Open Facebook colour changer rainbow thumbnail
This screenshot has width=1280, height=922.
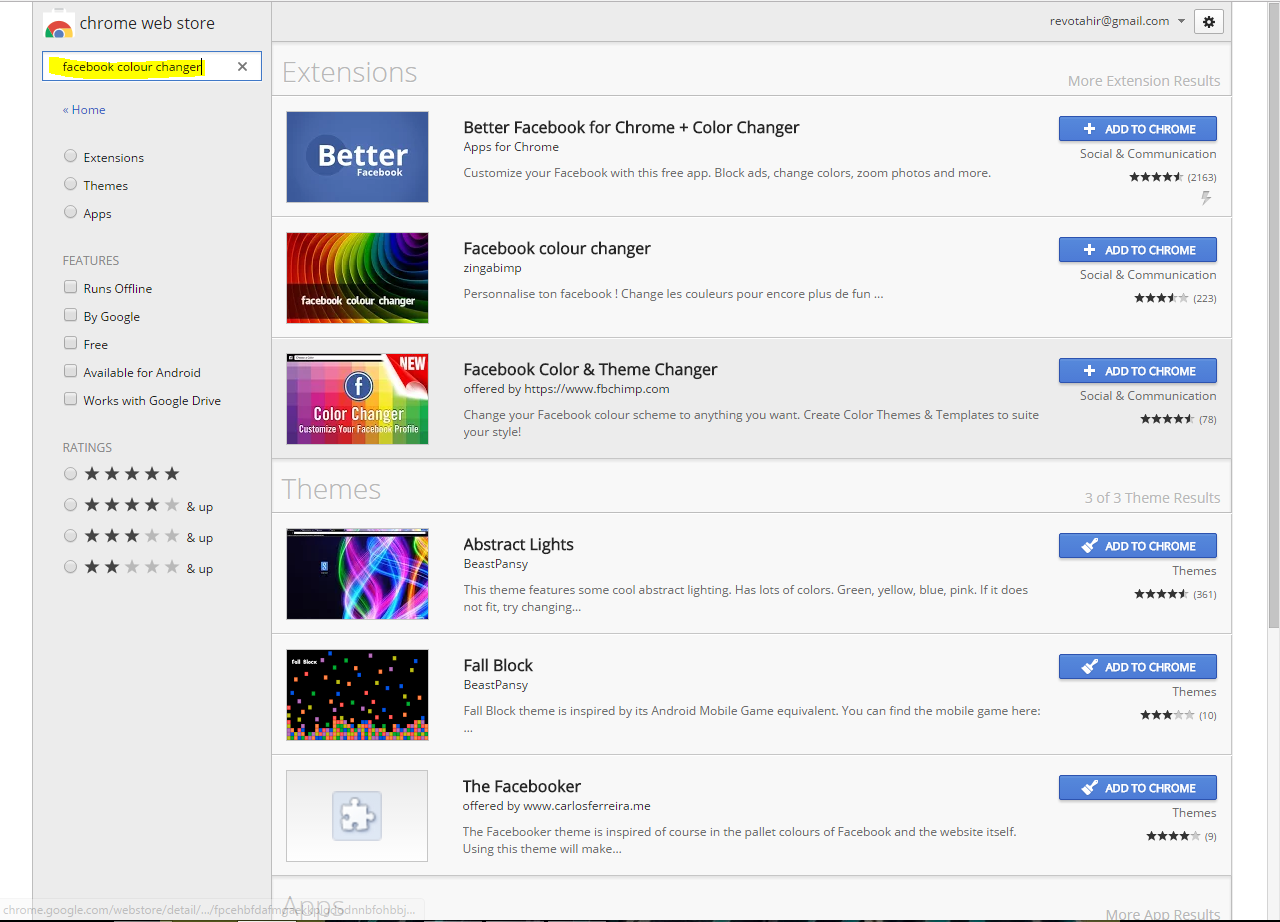point(357,278)
